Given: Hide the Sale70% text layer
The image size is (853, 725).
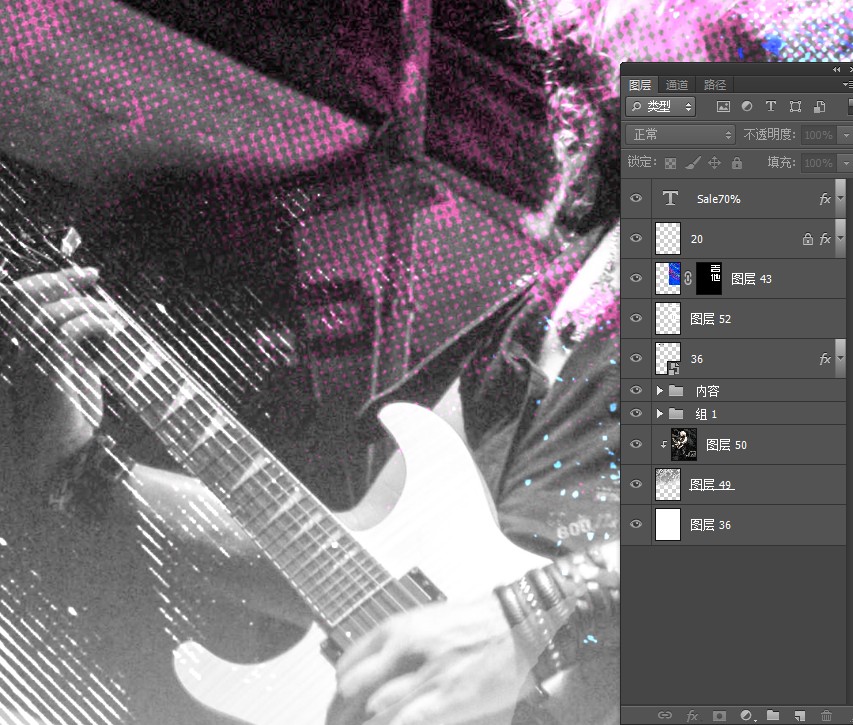Looking at the screenshot, I should pyautogui.click(x=636, y=199).
